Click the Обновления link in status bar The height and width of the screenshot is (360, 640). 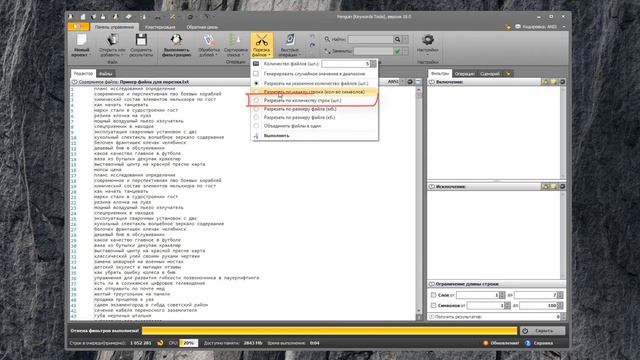pos(501,343)
